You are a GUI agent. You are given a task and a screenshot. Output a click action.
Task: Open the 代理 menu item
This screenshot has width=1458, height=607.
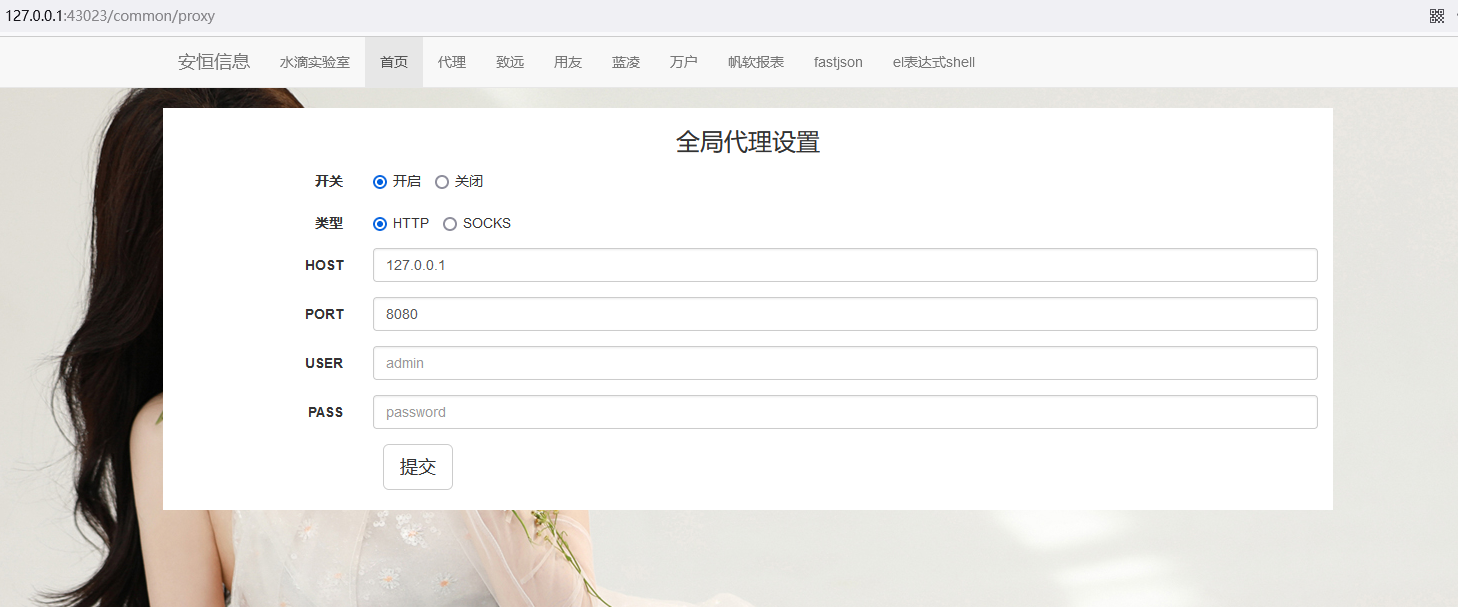click(x=452, y=62)
